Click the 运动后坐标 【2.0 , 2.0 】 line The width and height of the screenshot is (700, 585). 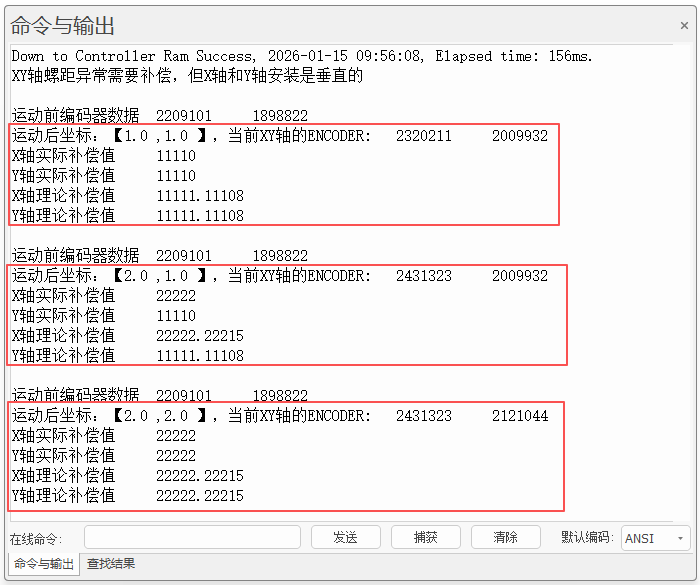click(280, 416)
